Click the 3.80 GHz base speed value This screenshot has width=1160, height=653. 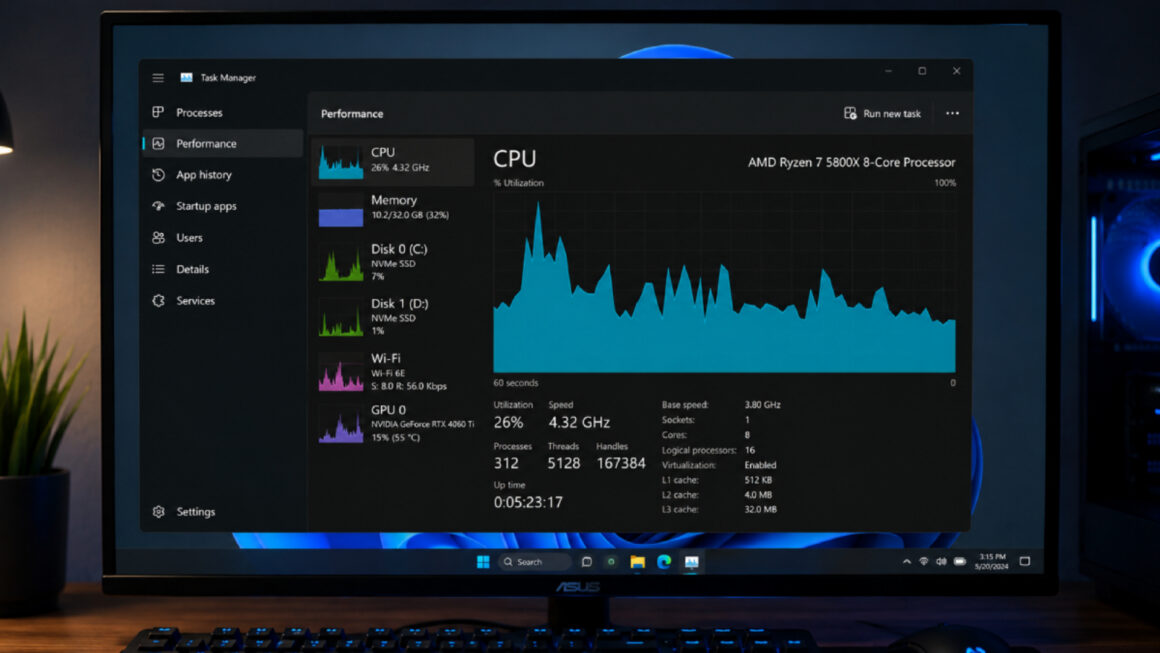click(763, 405)
